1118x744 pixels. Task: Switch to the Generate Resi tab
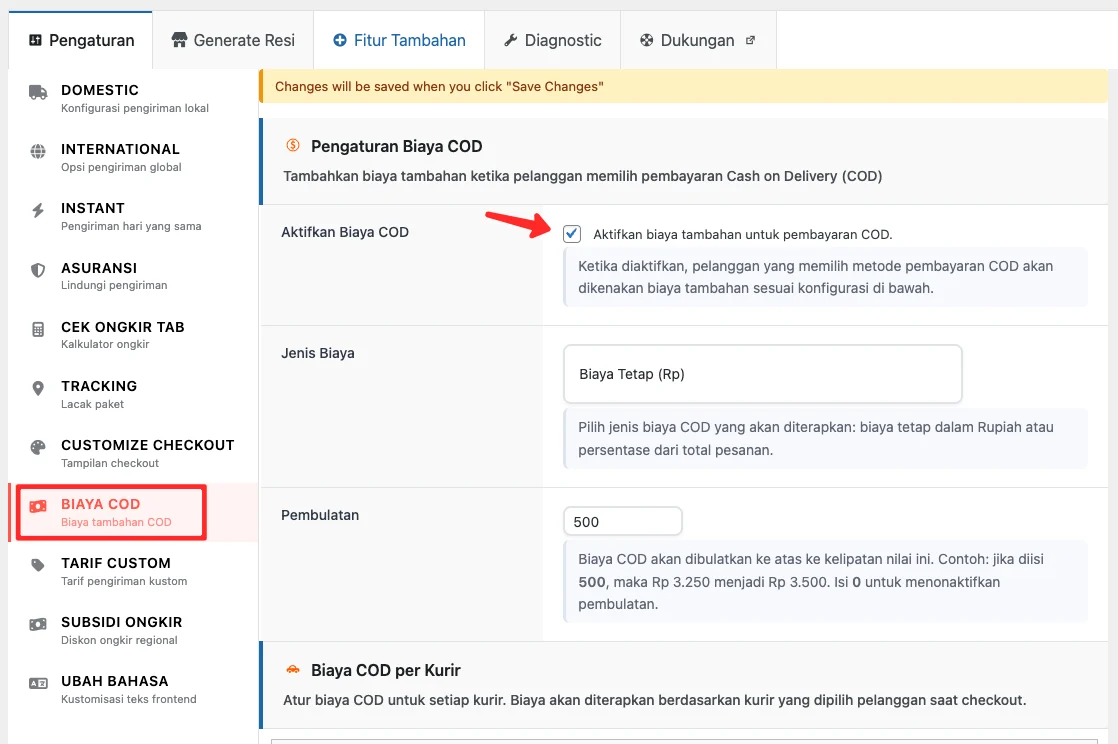[232, 39]
